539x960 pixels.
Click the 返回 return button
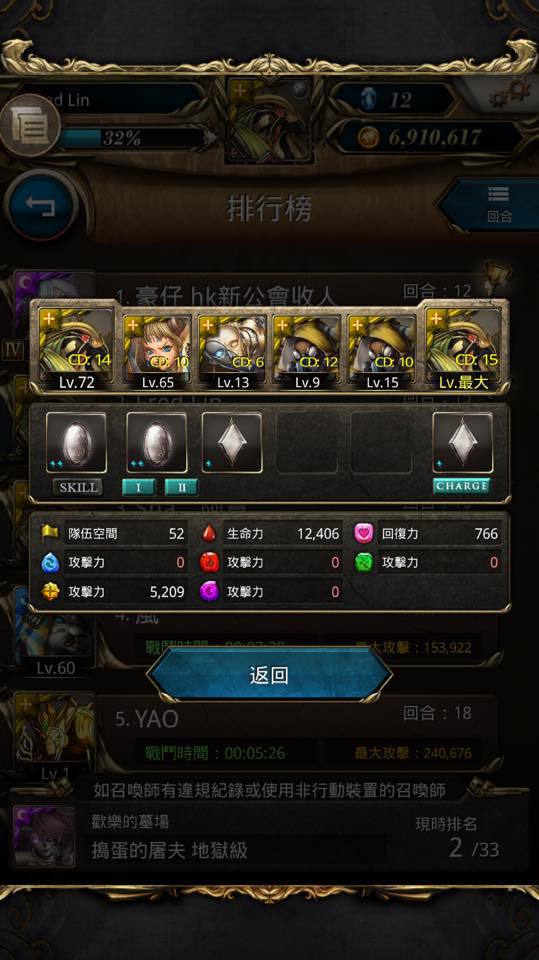click(x=269, y=675)
